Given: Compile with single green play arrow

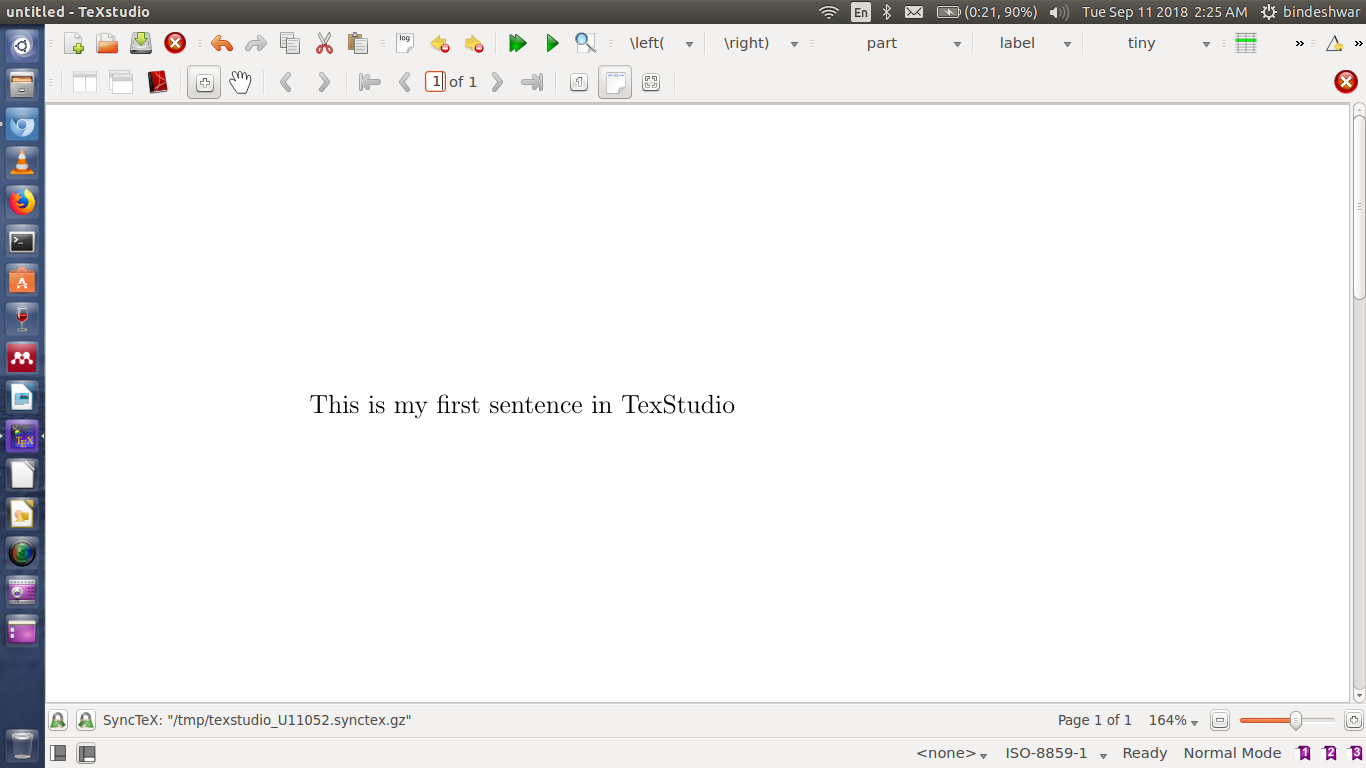Looking at the screenshot, I should click(552, 43).
